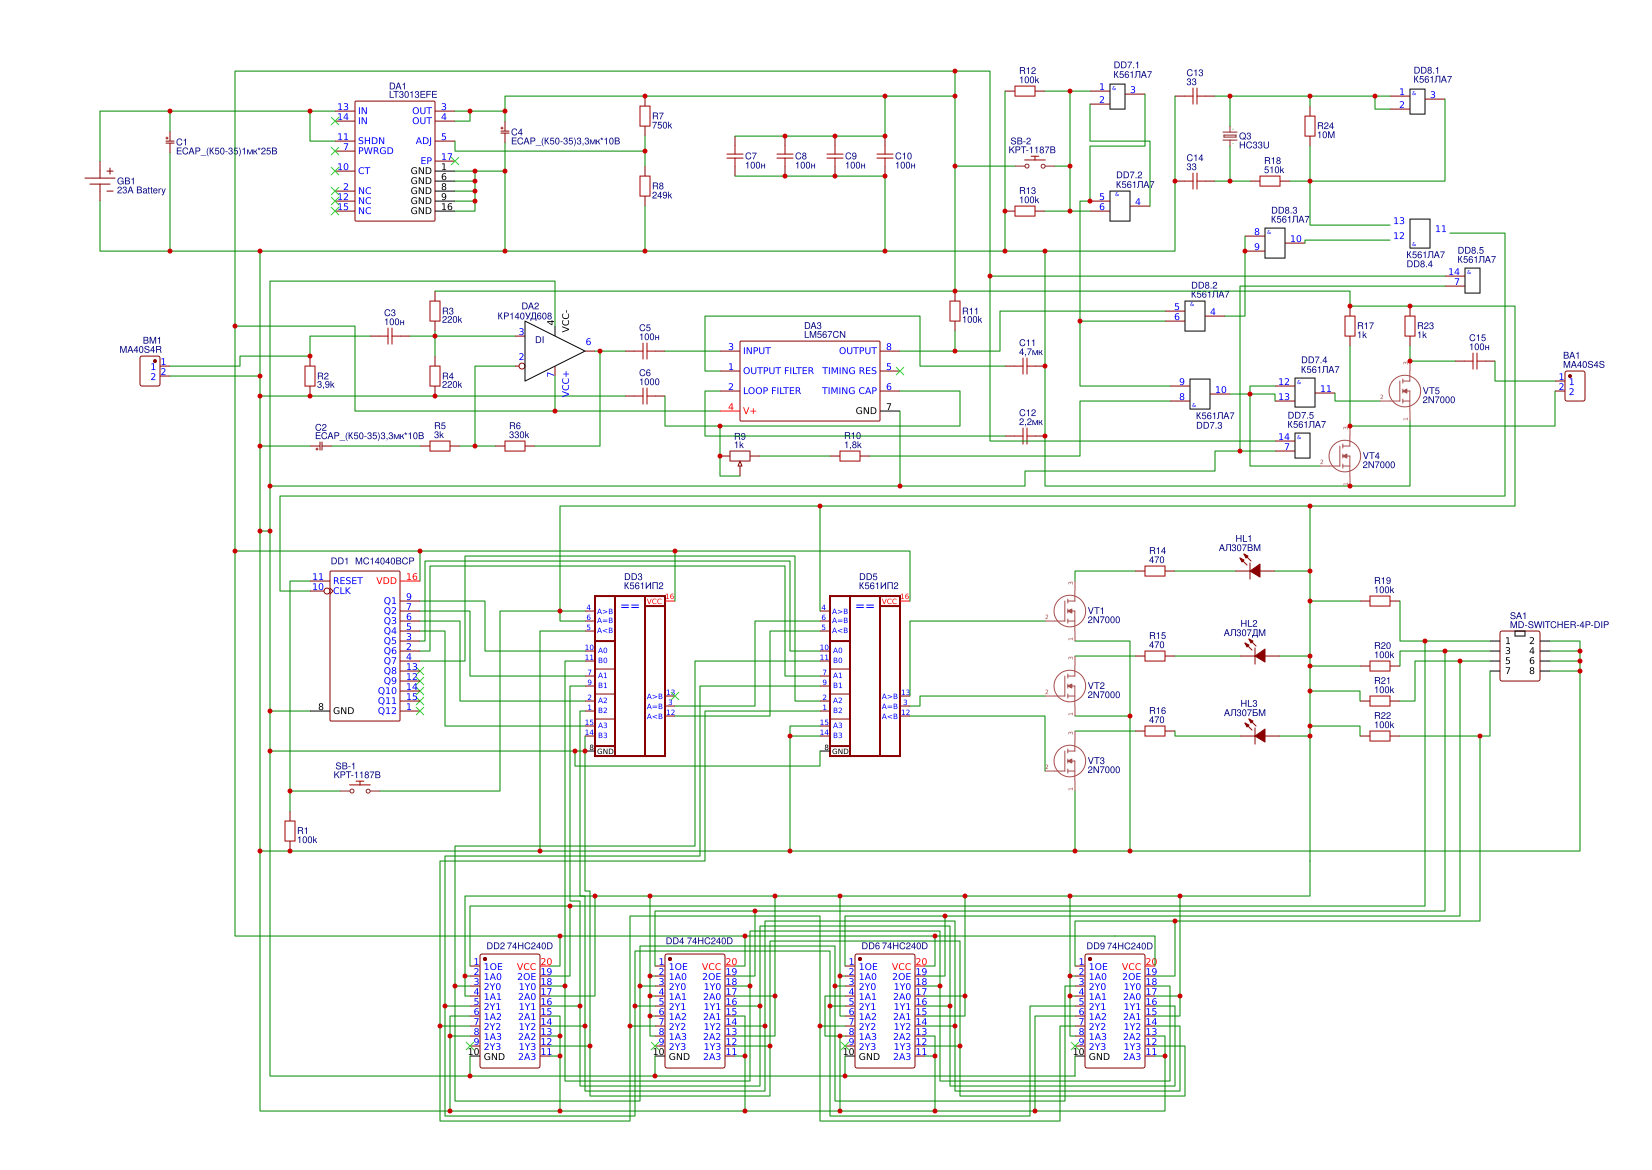The image size is (1652, 1170).
Task: Select the DD8.1 NAND gate symbol
Action: 1418,101
